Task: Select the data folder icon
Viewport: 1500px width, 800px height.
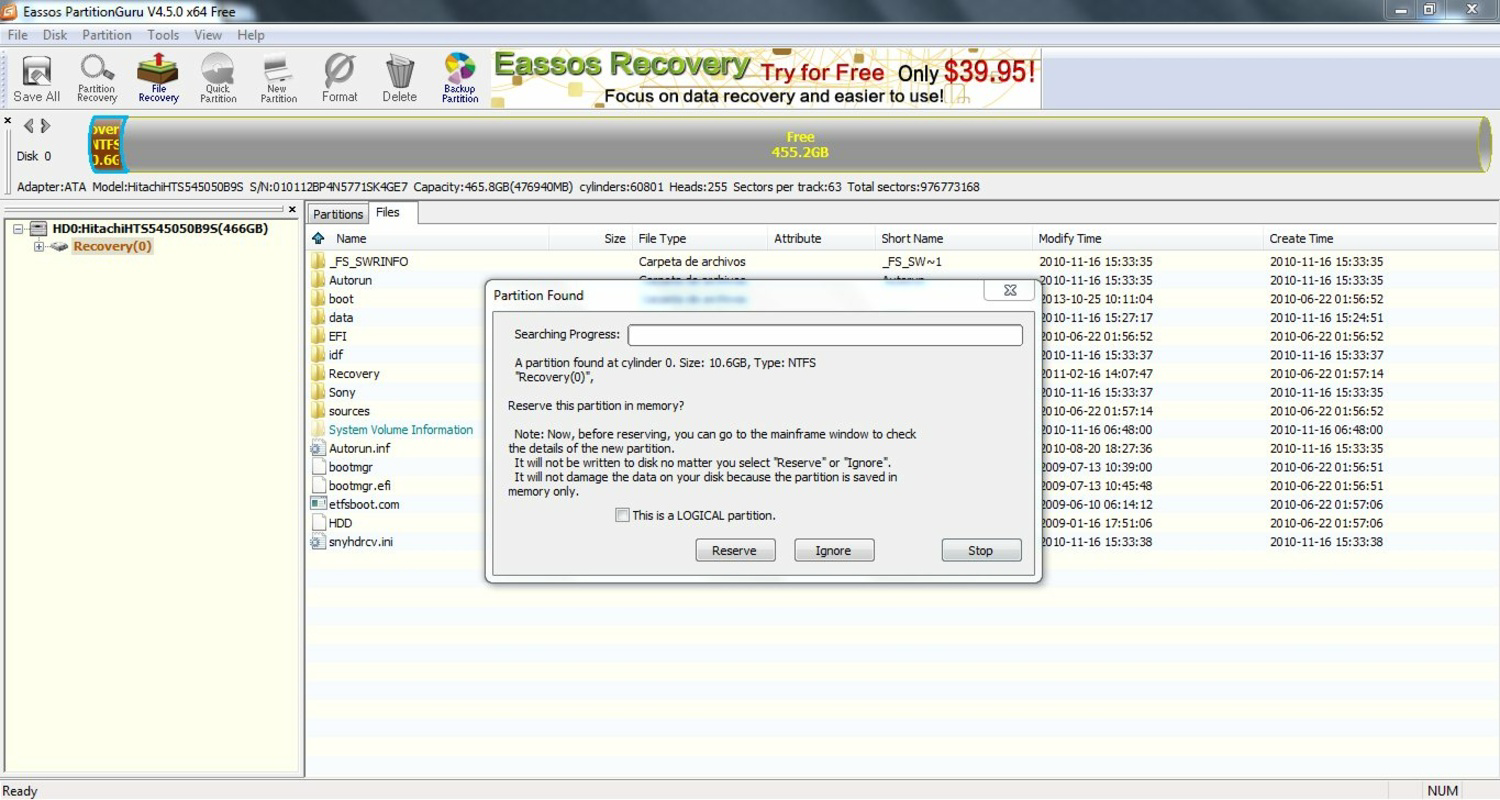Action: (x=318, y=318)
